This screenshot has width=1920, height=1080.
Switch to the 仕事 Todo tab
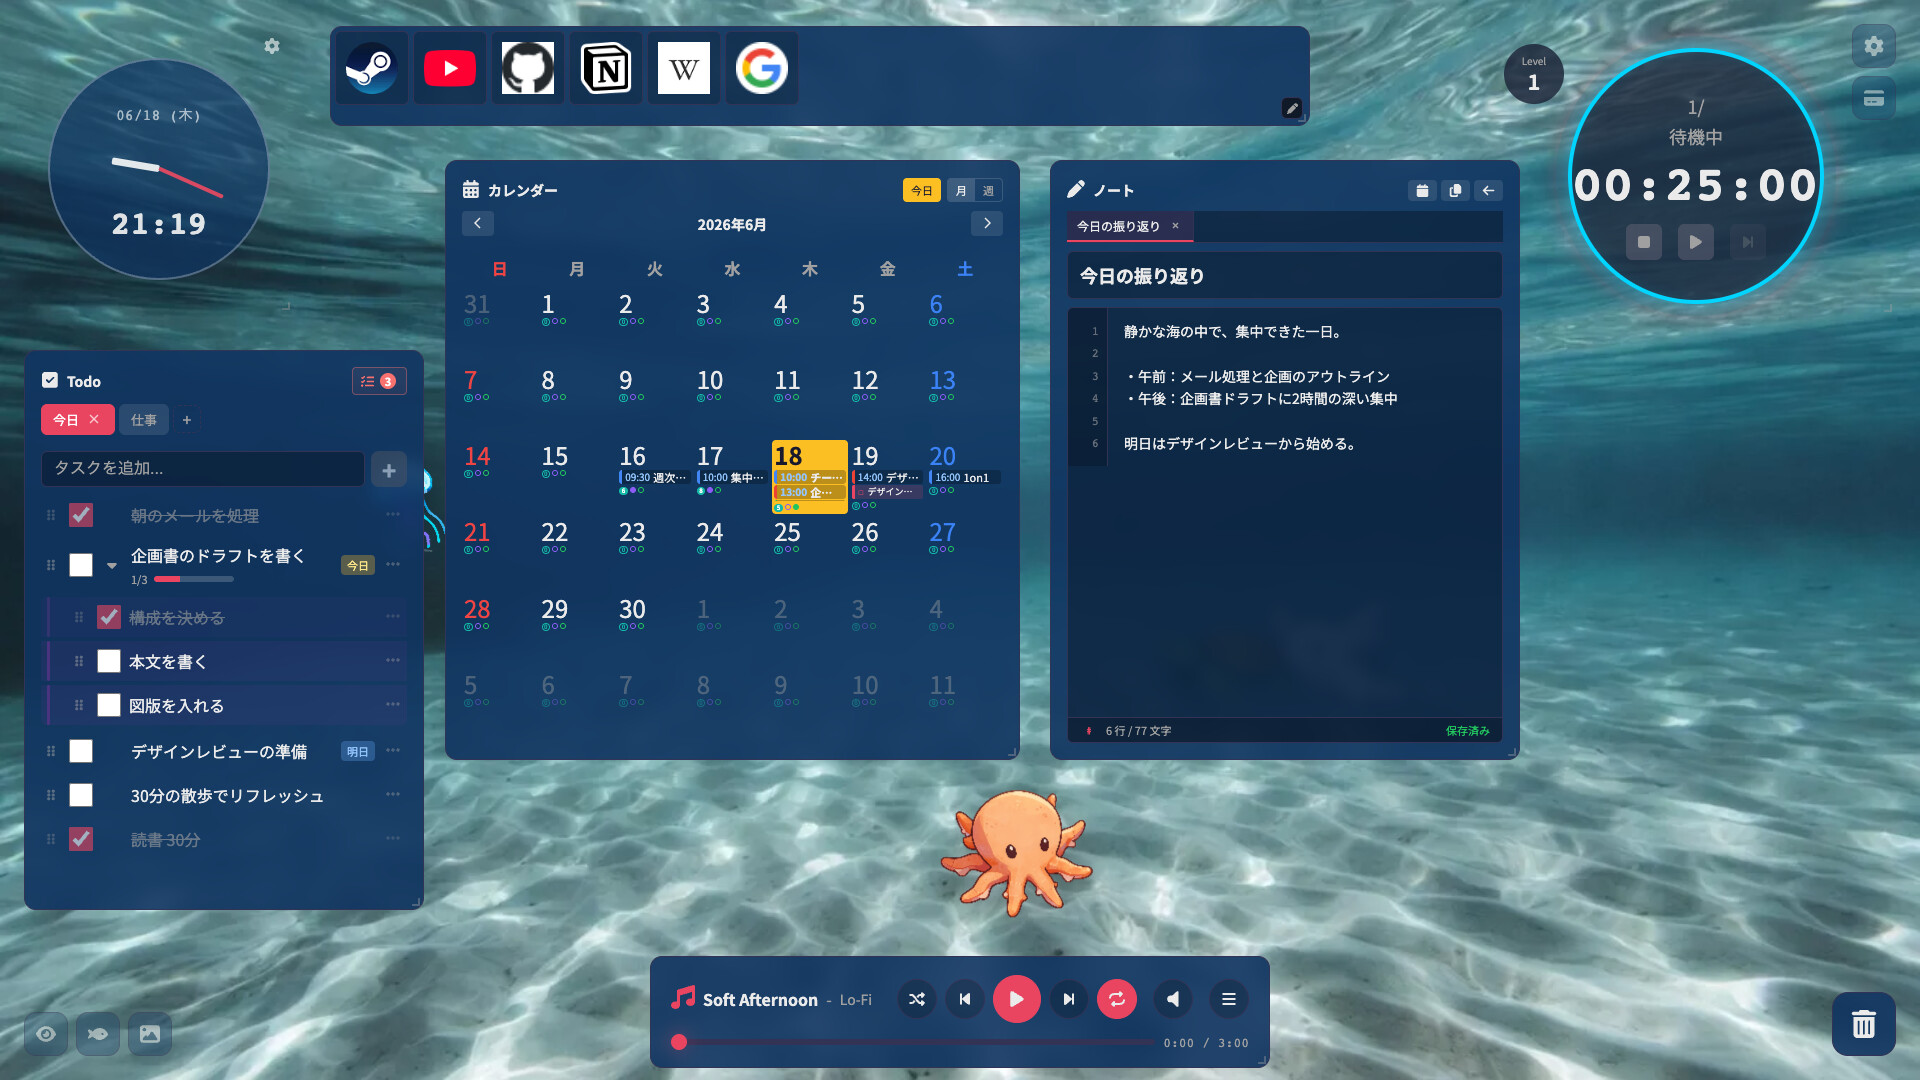144,420
